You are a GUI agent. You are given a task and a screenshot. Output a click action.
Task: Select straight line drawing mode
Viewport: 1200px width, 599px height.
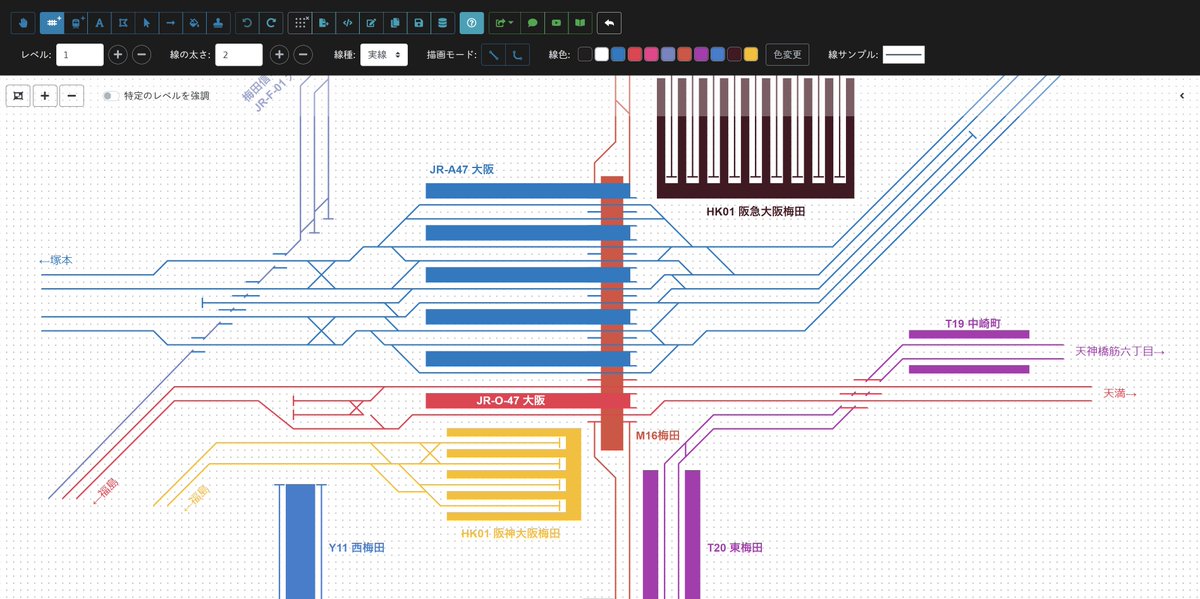point(493,55)
